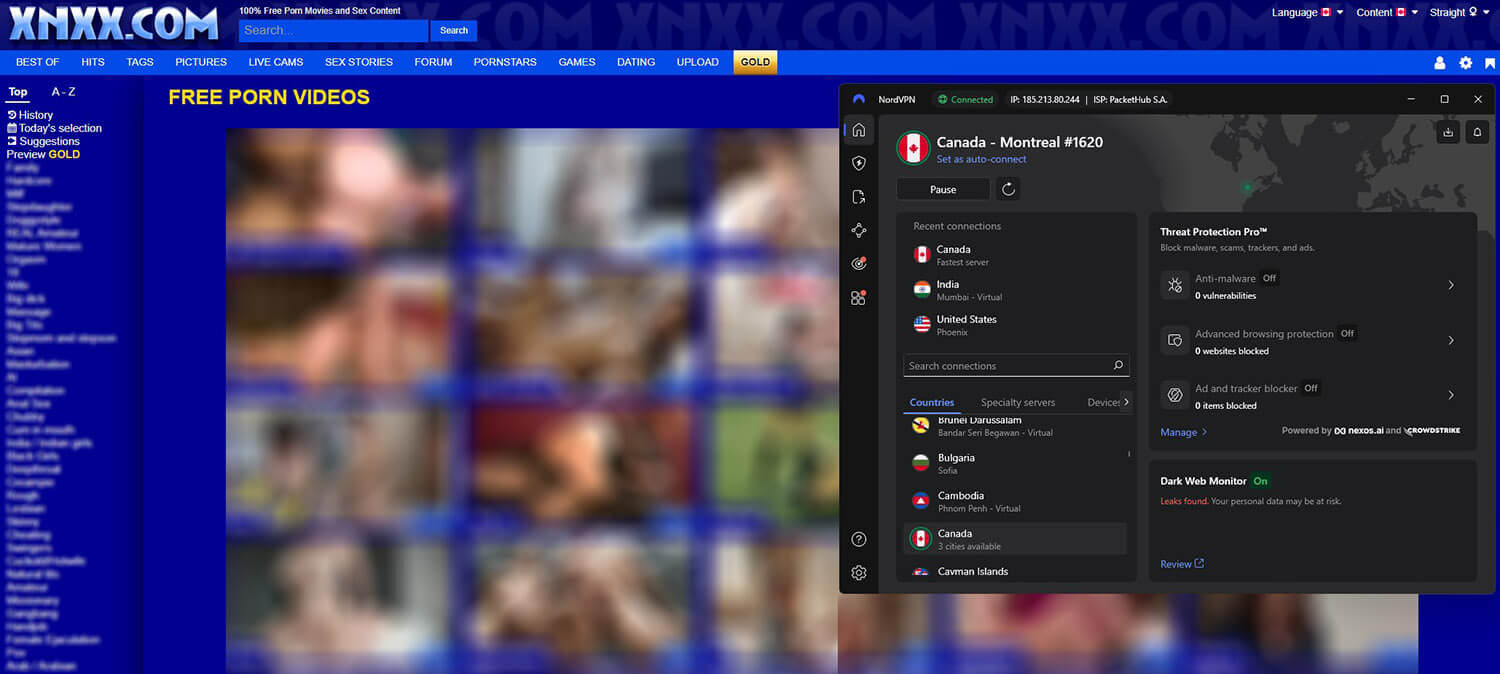This screenshot has height=674, width=1500.
Task: Open the Language dropdown on XNXX header
Action: [1306, 12]
